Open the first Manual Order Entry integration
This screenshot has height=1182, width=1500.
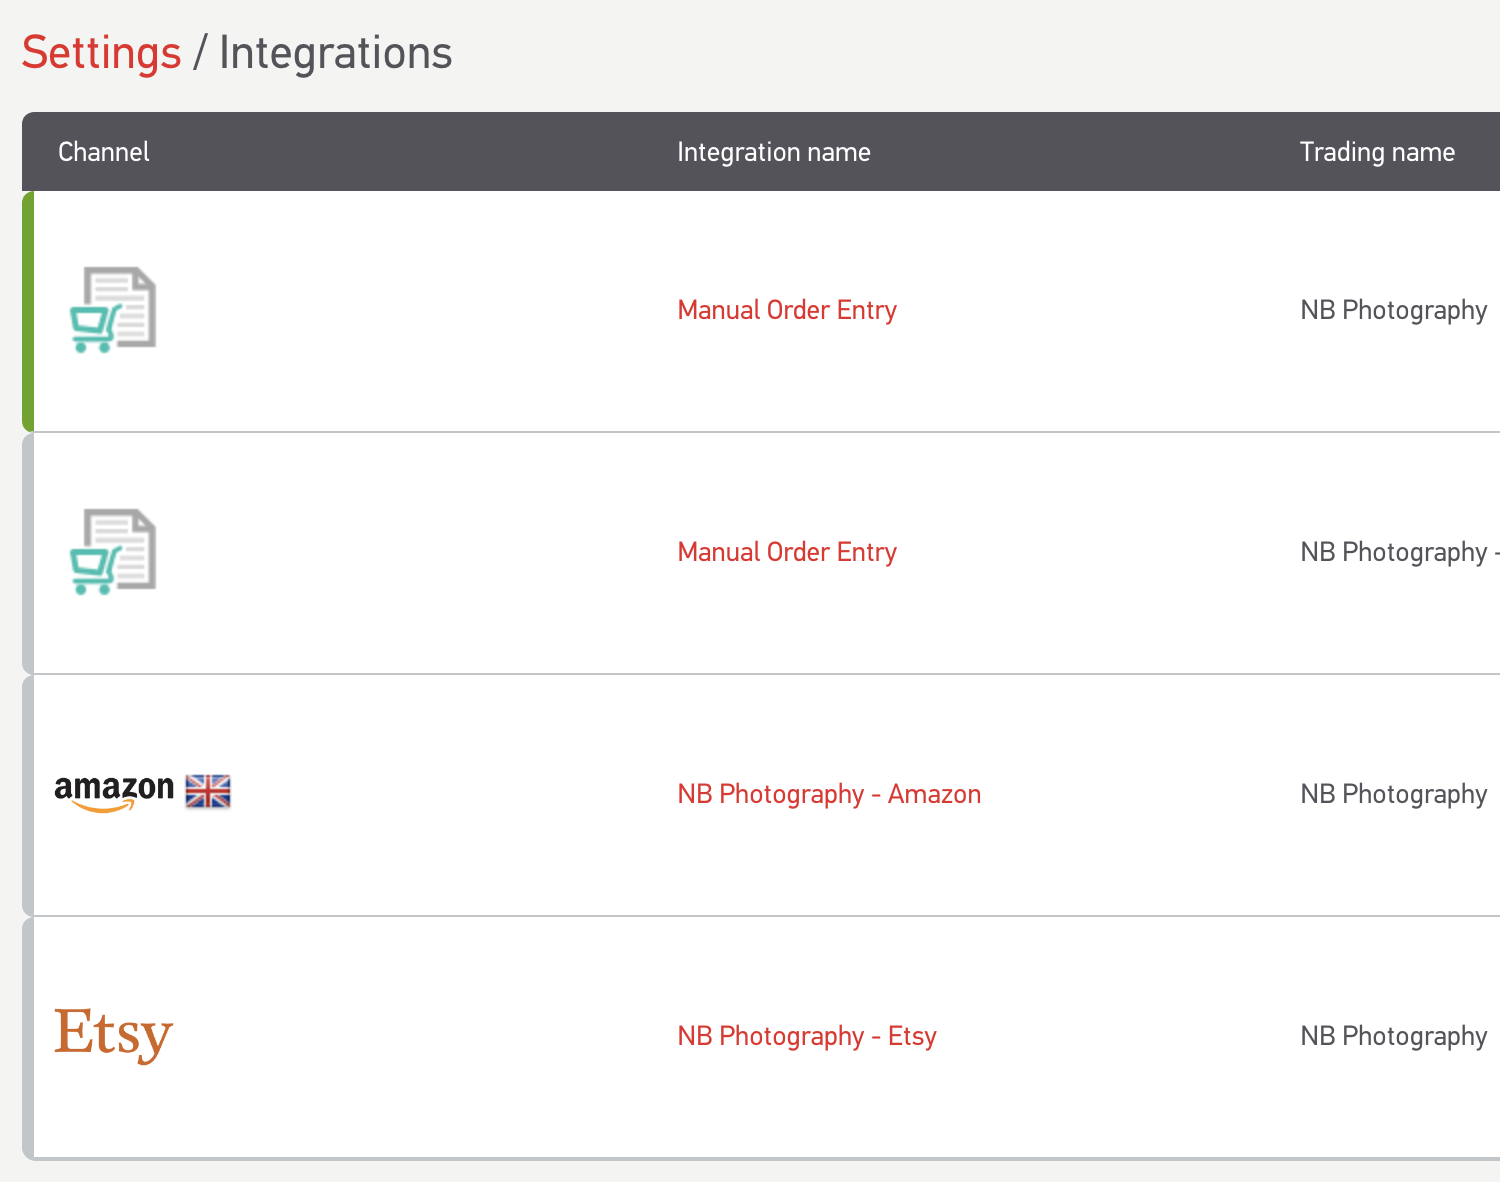[787, 310]
